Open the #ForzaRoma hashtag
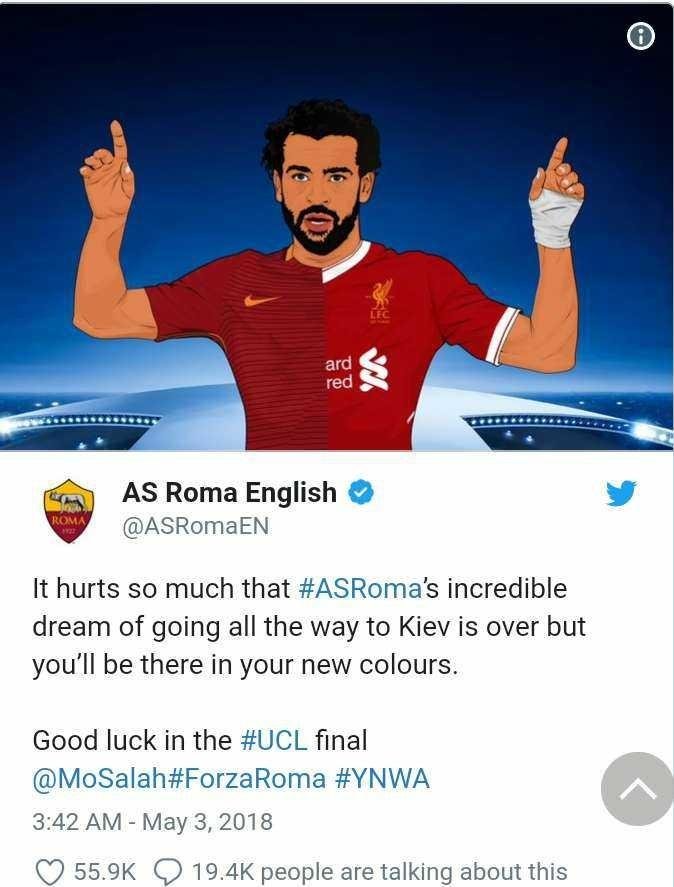The height and width of the screenshot is (887, 674). 247,778
